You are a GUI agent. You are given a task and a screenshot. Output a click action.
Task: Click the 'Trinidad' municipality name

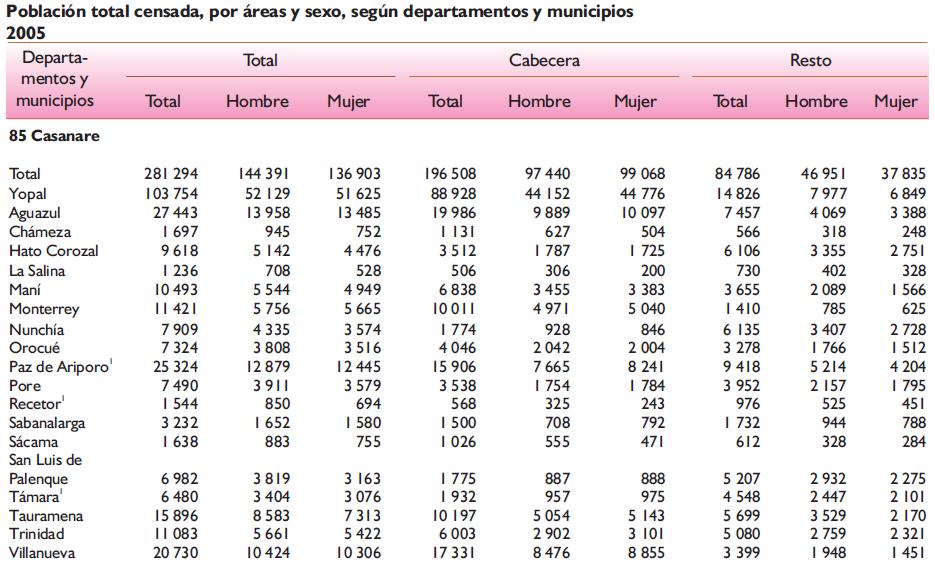(x=36, y=534)
